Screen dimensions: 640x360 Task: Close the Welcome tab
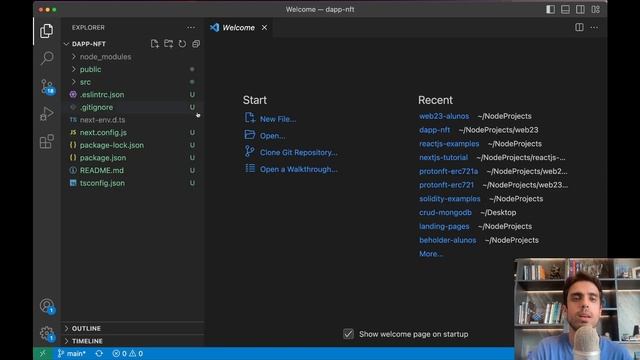[x=264, y=27]
